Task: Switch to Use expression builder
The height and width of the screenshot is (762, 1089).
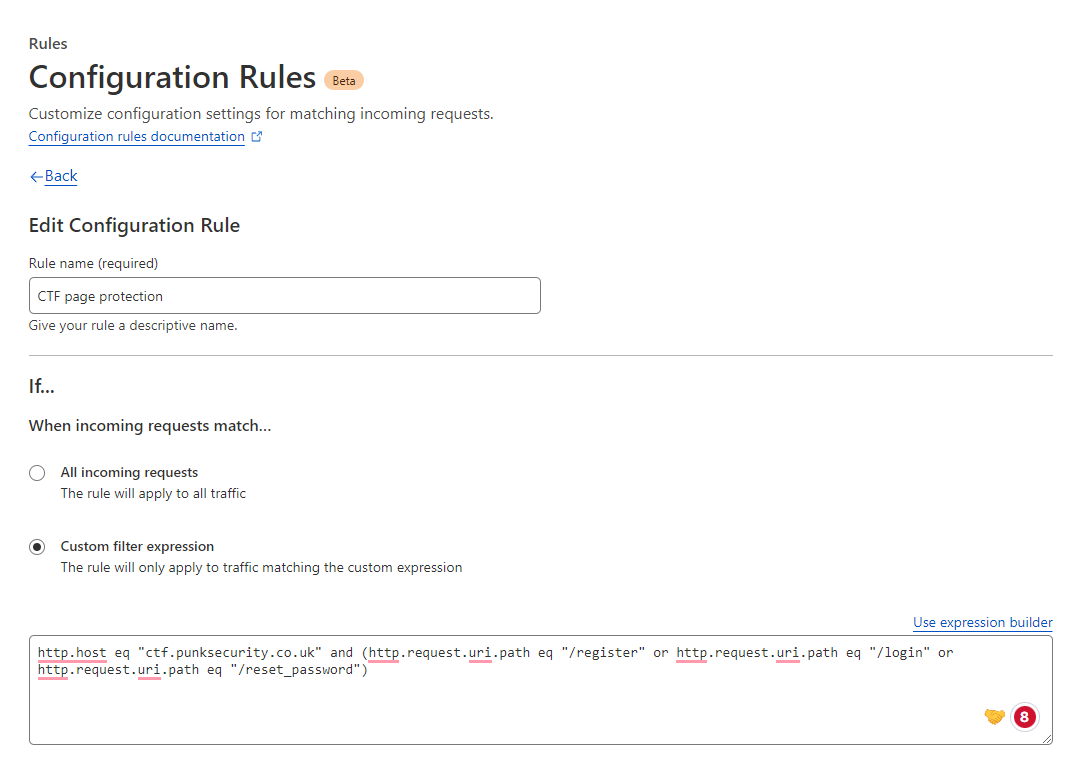Action: pyautogui.click(x=982, y=622)
